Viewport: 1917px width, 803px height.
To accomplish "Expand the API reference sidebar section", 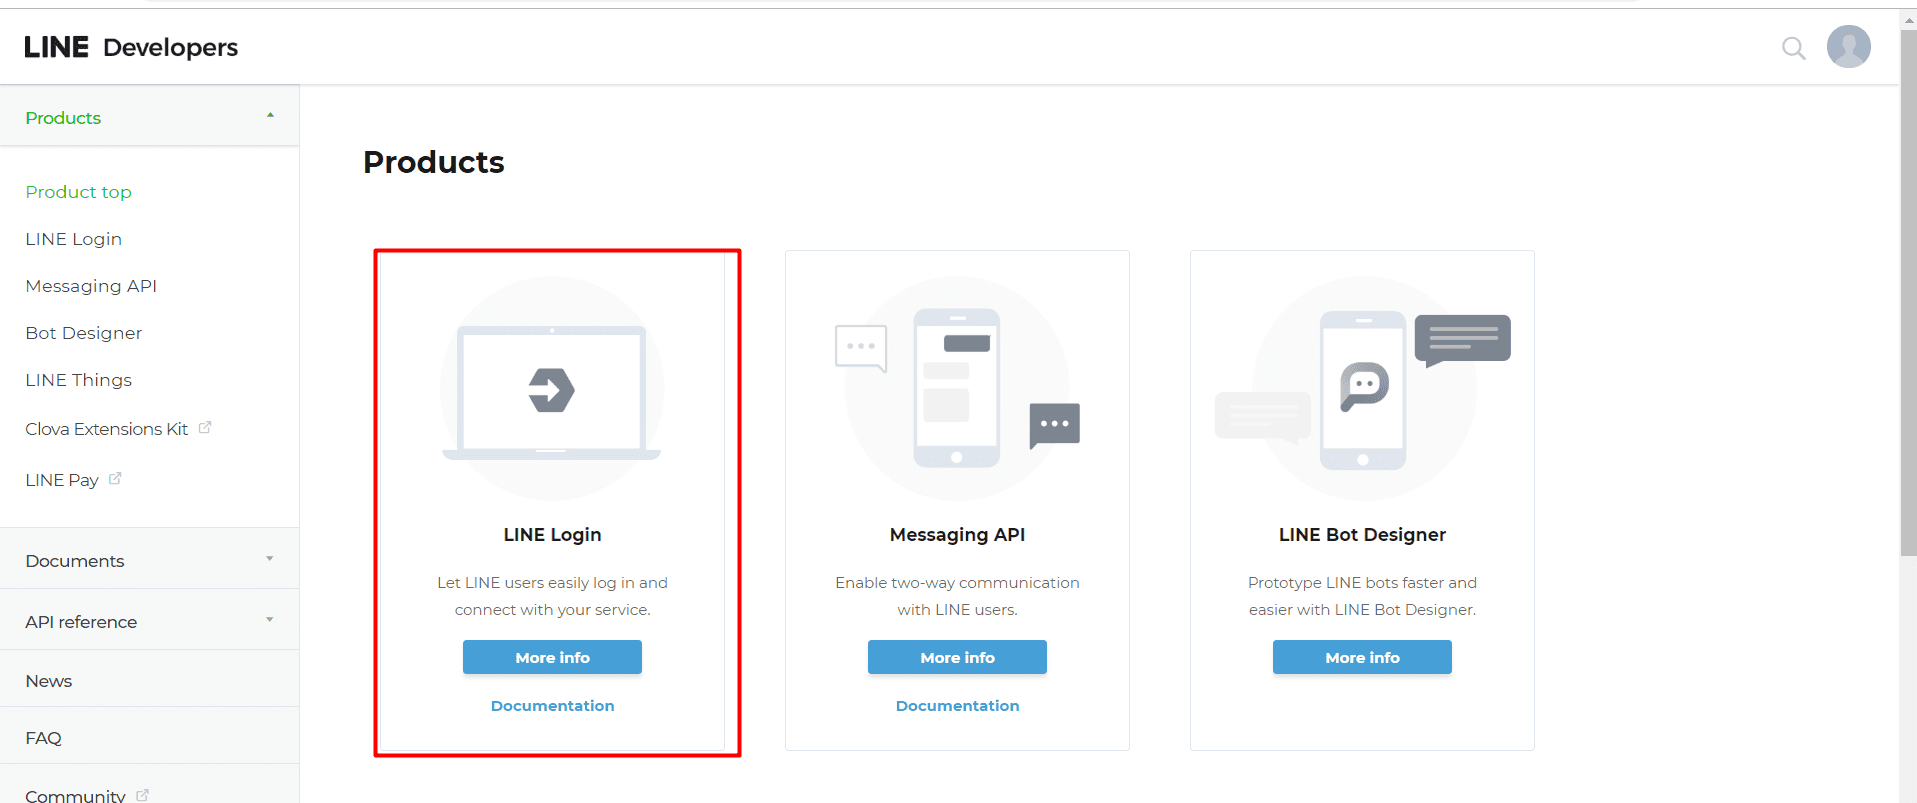I will tap(150, 621).
